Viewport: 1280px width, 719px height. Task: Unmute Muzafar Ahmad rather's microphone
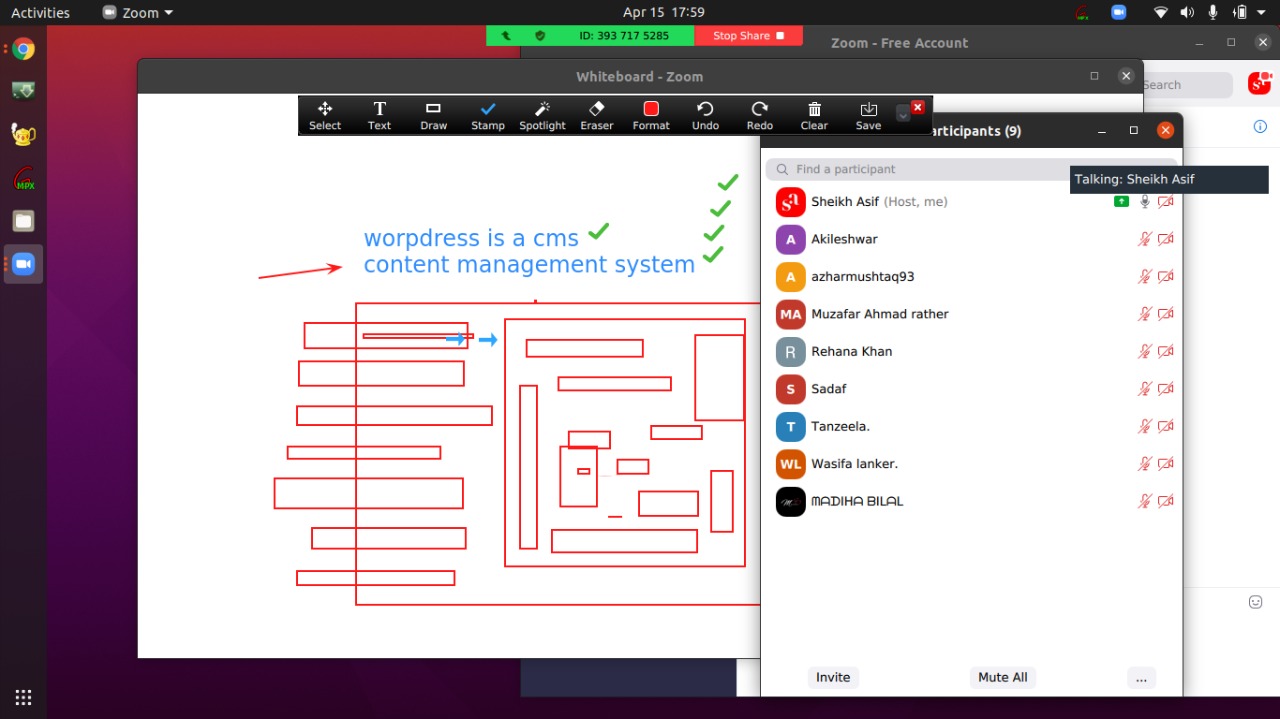[x=1145, y=314]
